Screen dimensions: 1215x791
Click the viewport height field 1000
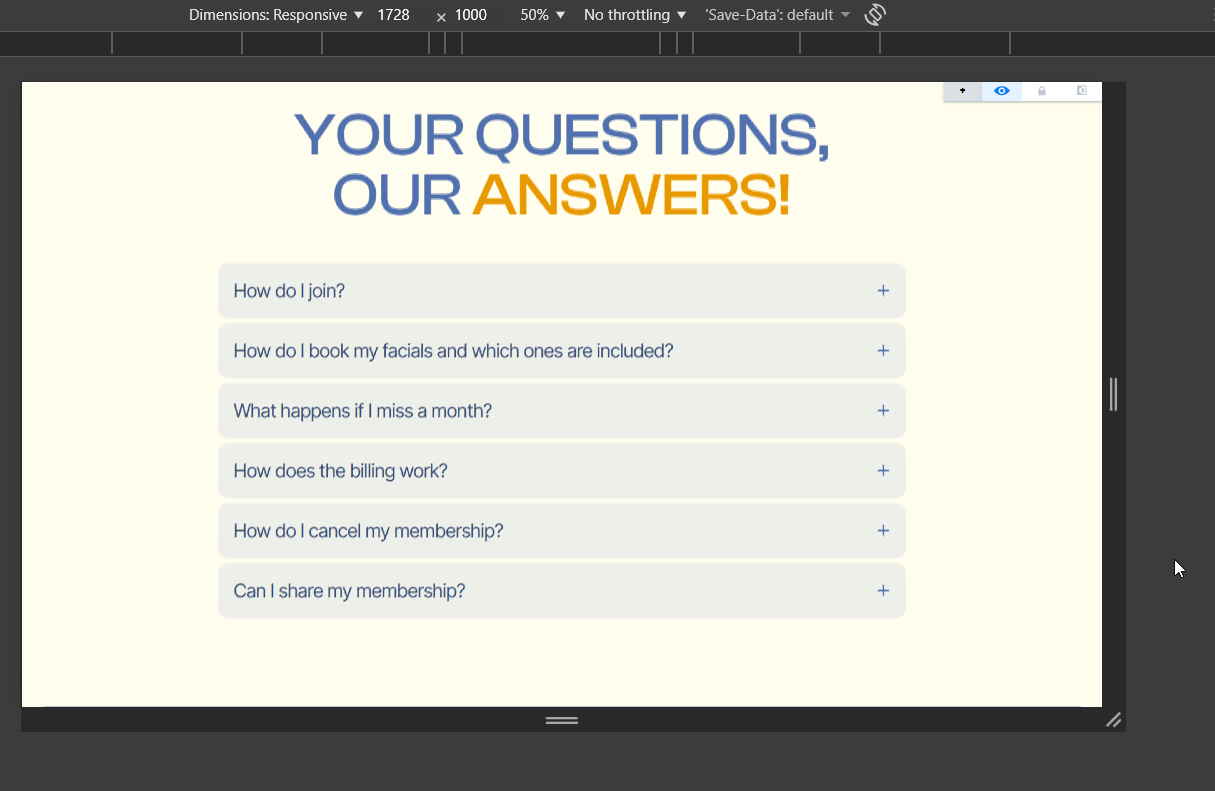(x=471, y=15)
